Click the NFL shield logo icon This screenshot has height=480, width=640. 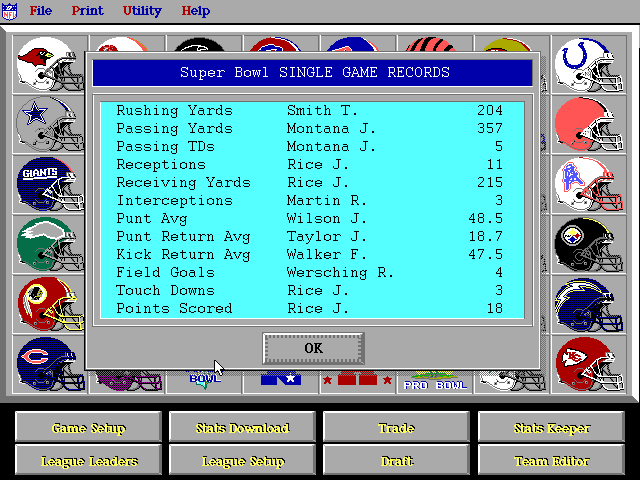(x=9, y=11)
